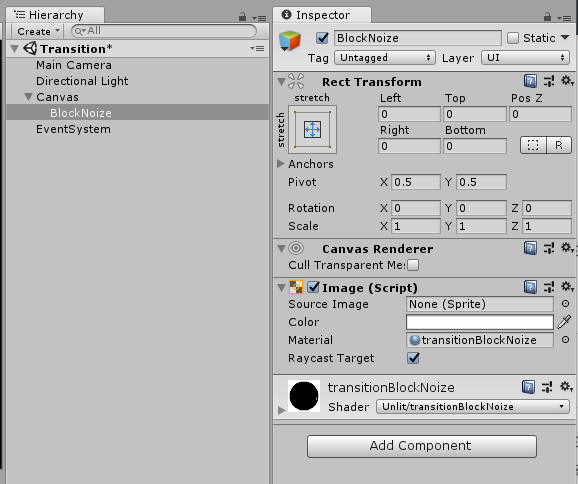Select BlockNoize in the Hierarchy
The image size is (578, 484).
point(137,113)
